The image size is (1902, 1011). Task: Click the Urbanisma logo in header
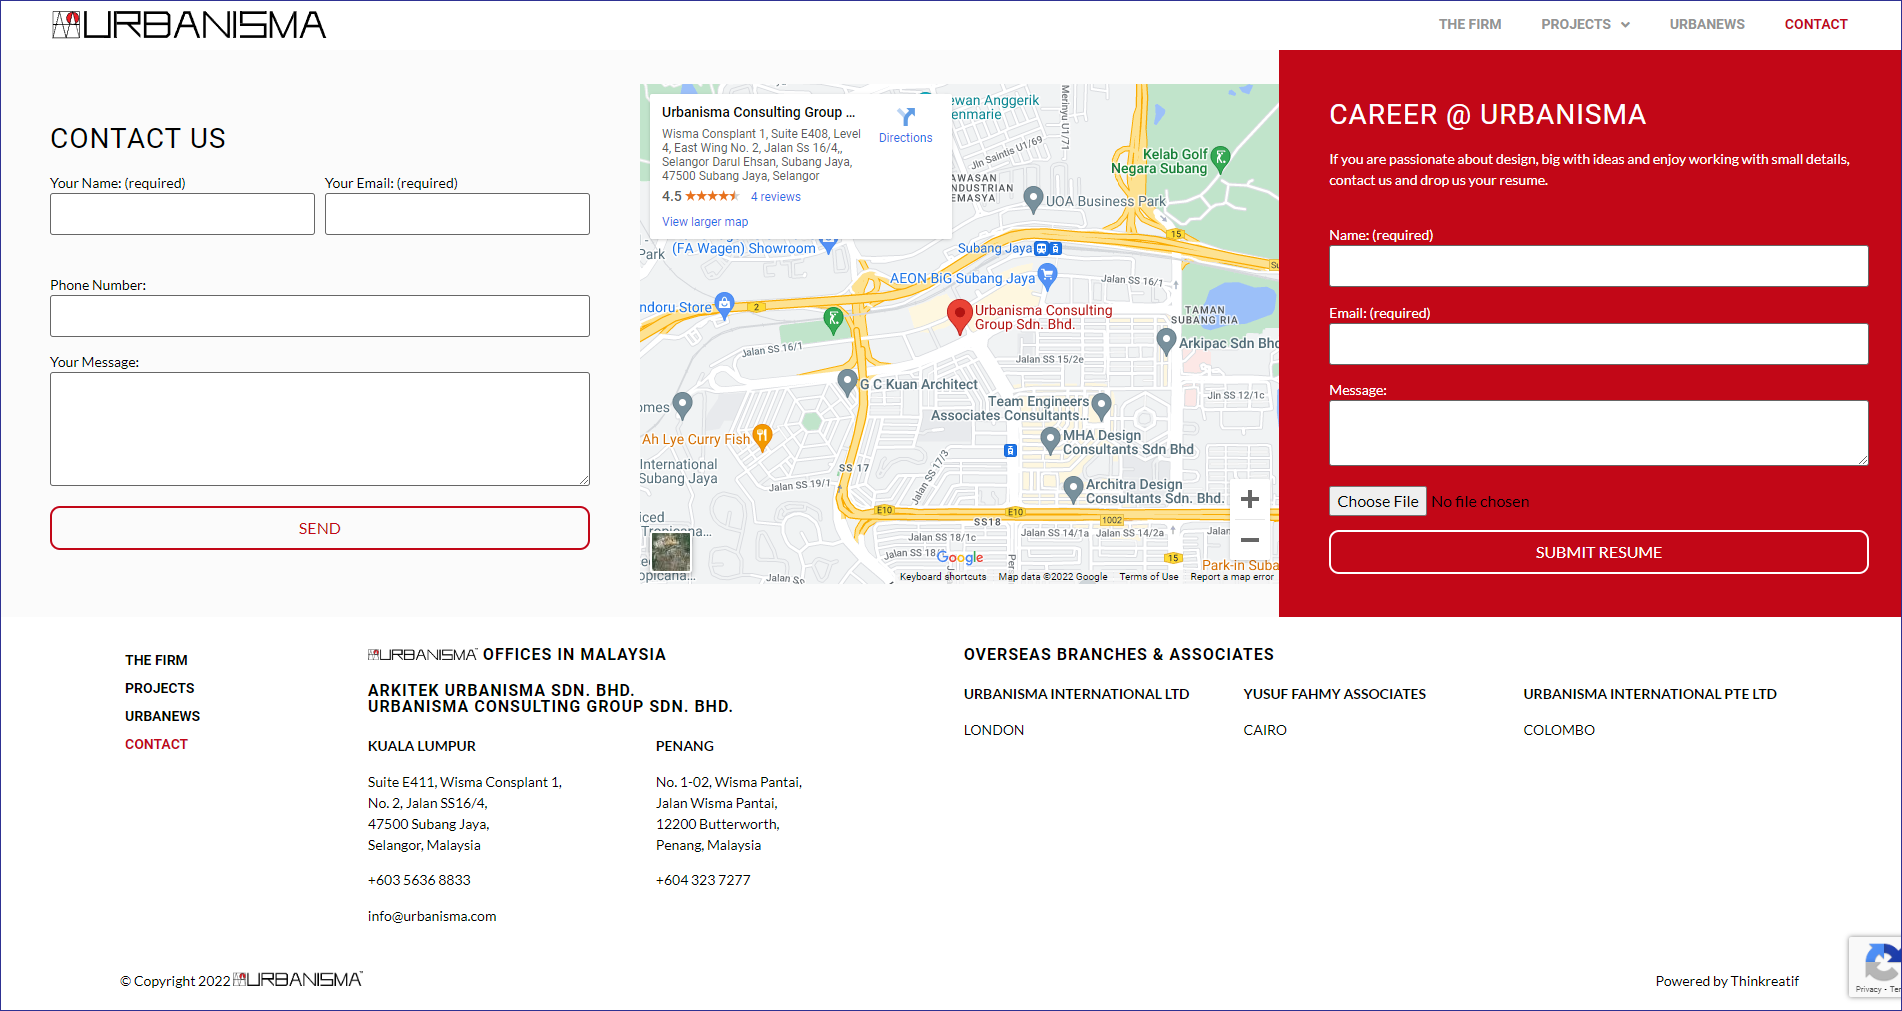(189, 25)
